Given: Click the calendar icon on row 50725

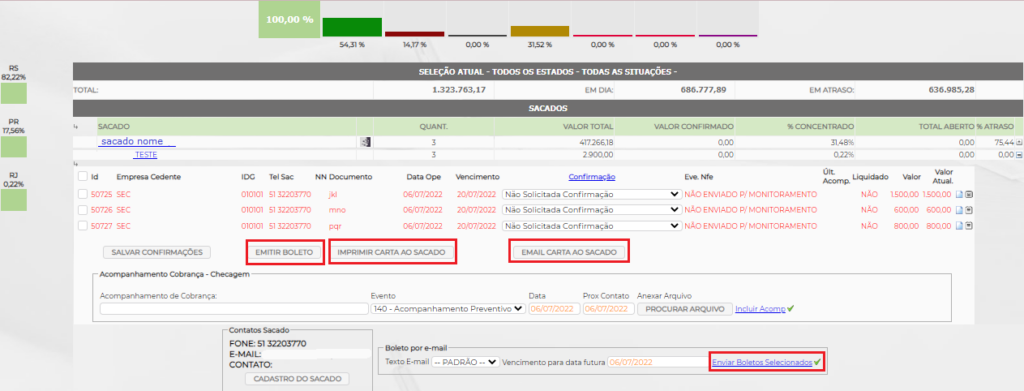Looking at the screenshot, I should [x=969, y=195].
